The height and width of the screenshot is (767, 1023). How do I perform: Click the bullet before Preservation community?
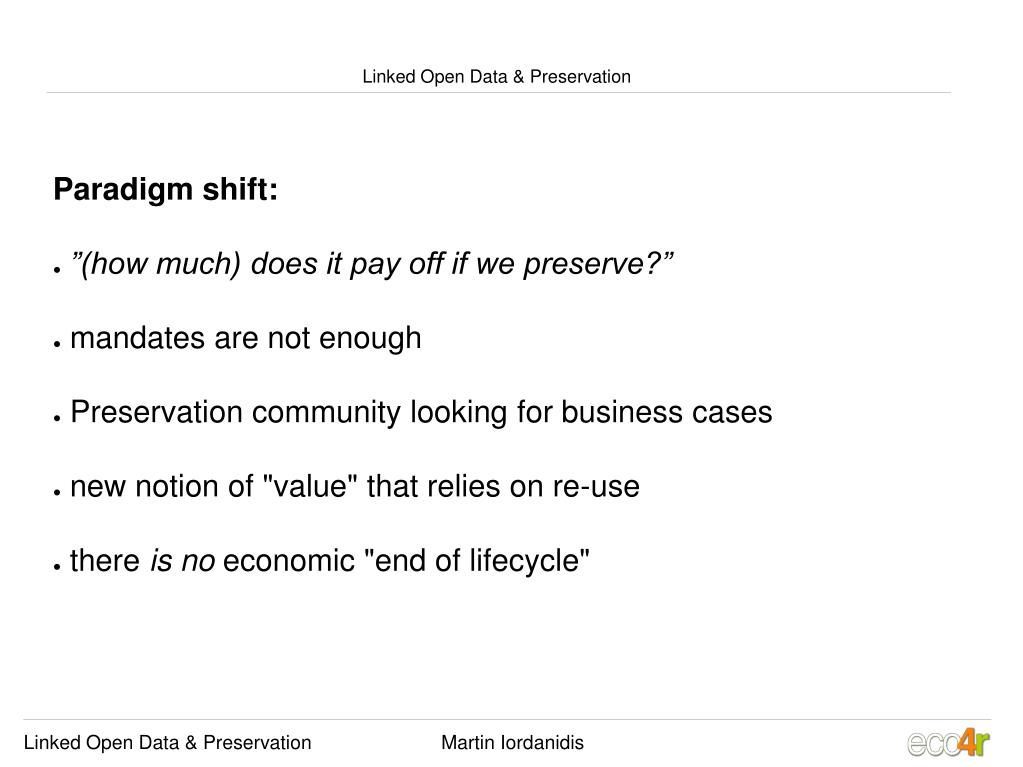coord(57,418)
